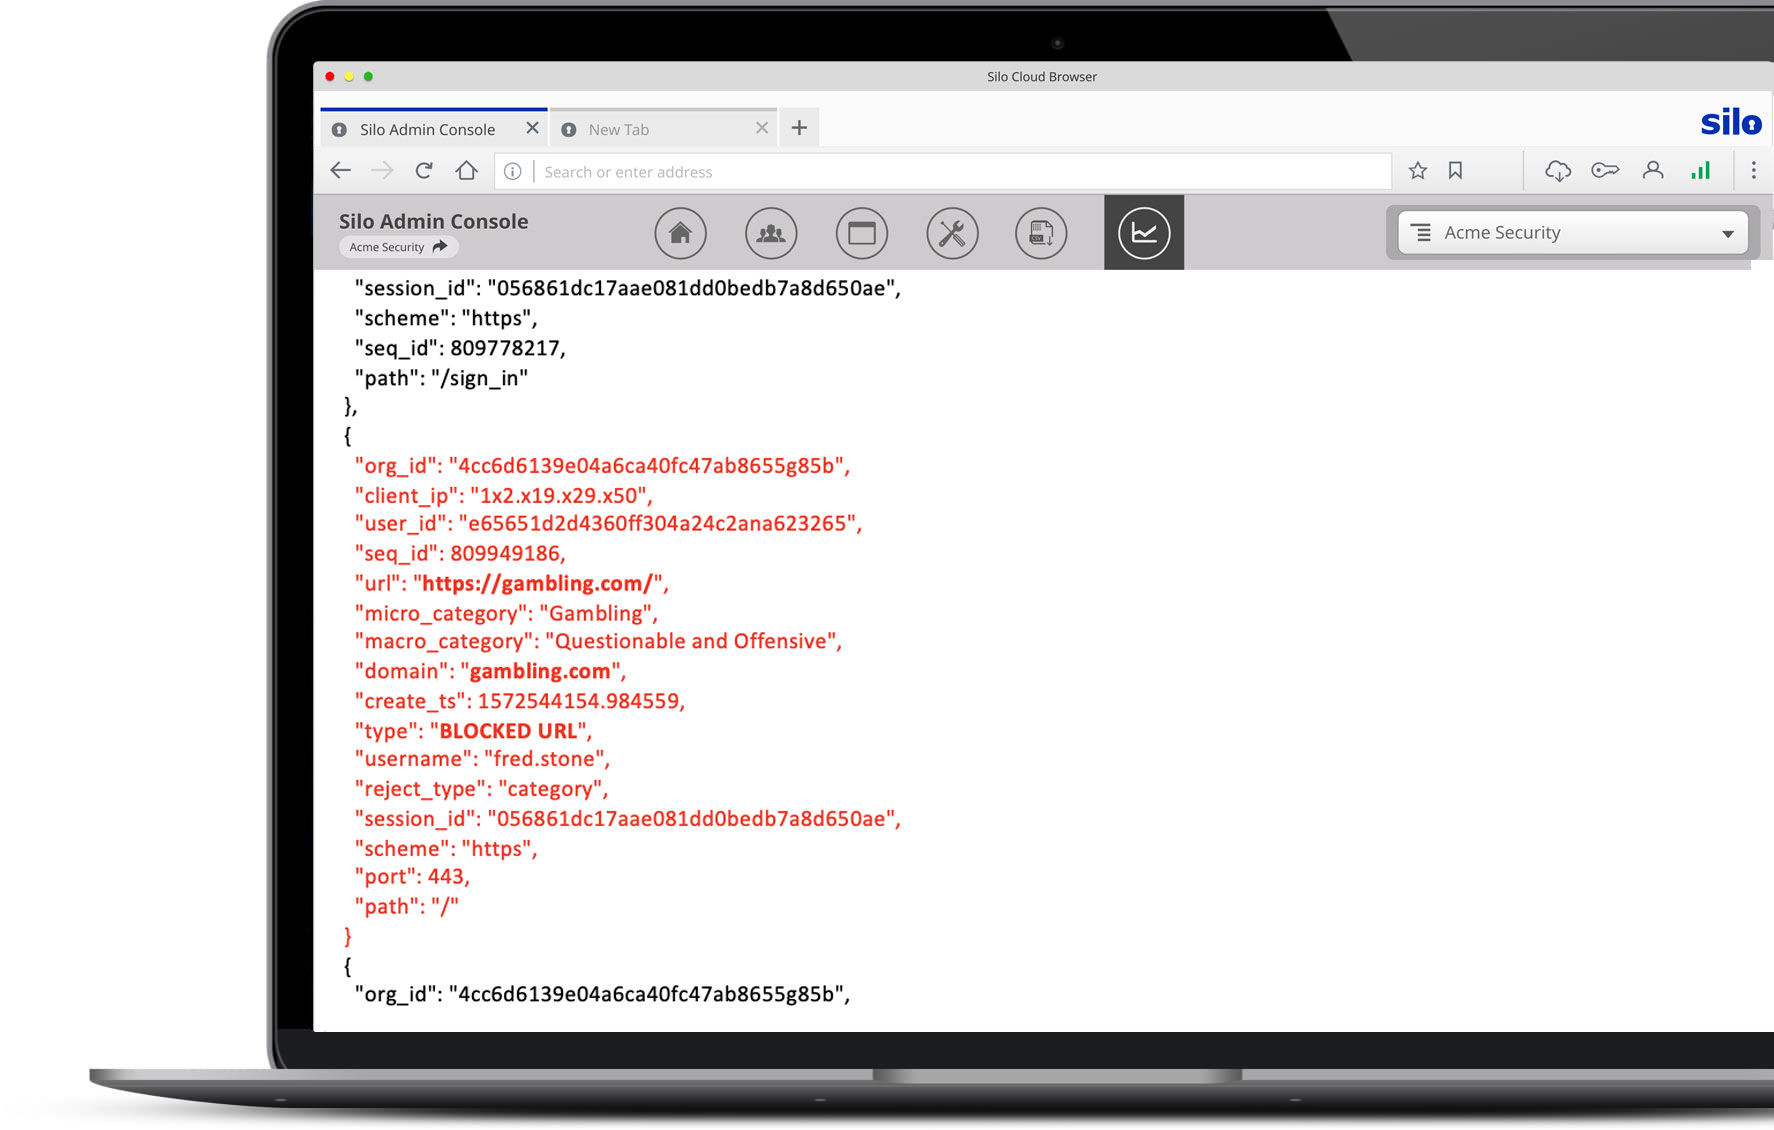Open the browser window management icon

(x=862, y=233)
